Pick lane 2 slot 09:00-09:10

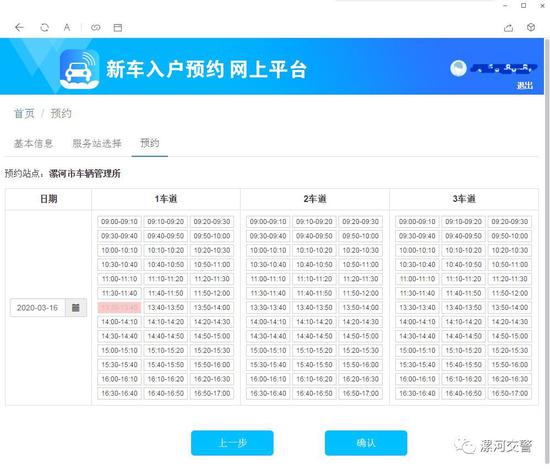coord(268,222)
